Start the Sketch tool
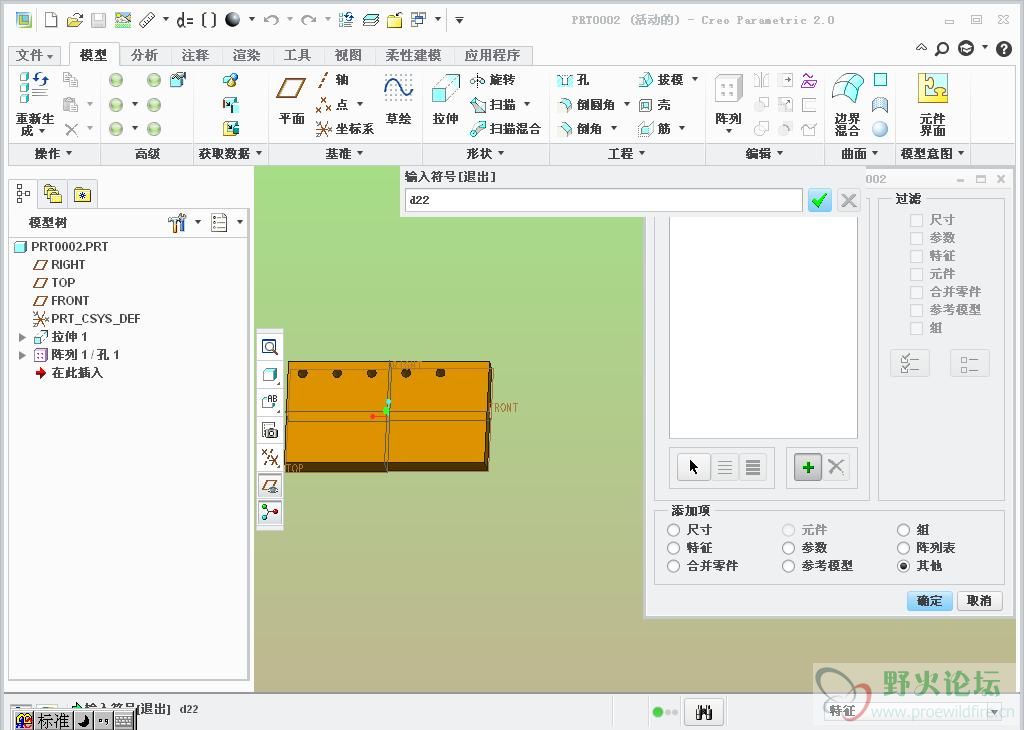This screenshot has height=730, width=1024. point(398,100)
